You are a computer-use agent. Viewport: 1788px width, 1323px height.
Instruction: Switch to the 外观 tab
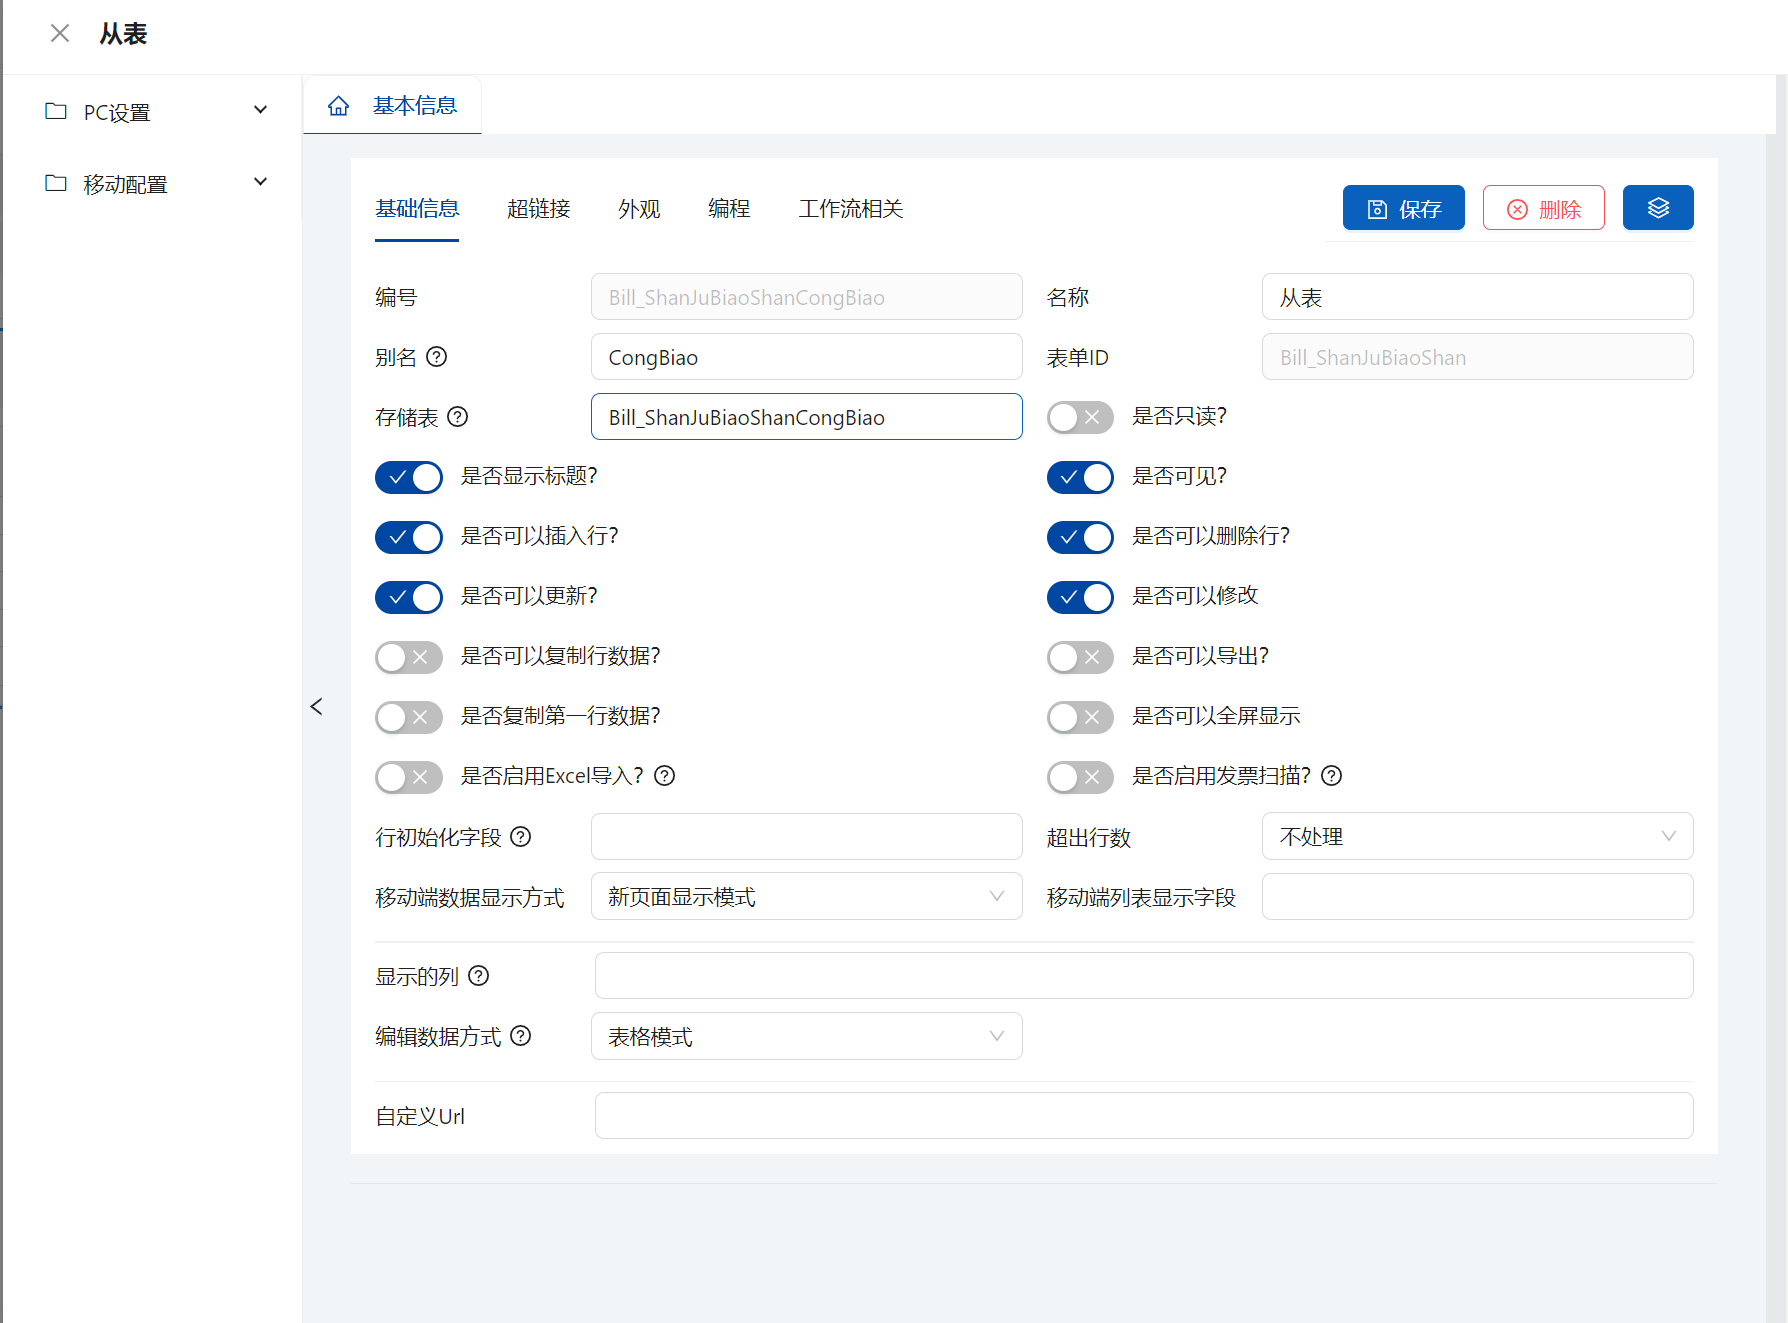(x=639, y=208)
